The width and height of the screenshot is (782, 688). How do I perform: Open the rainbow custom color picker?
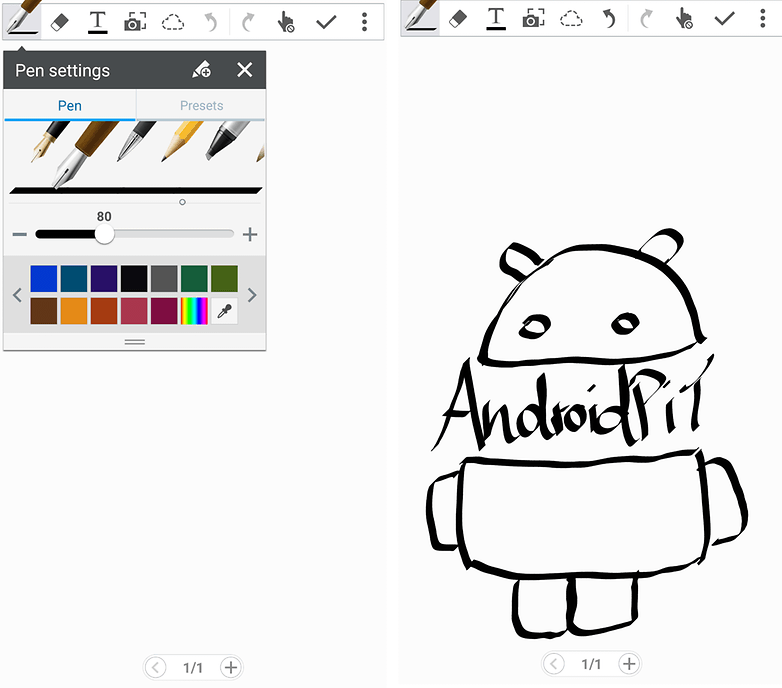194,311
